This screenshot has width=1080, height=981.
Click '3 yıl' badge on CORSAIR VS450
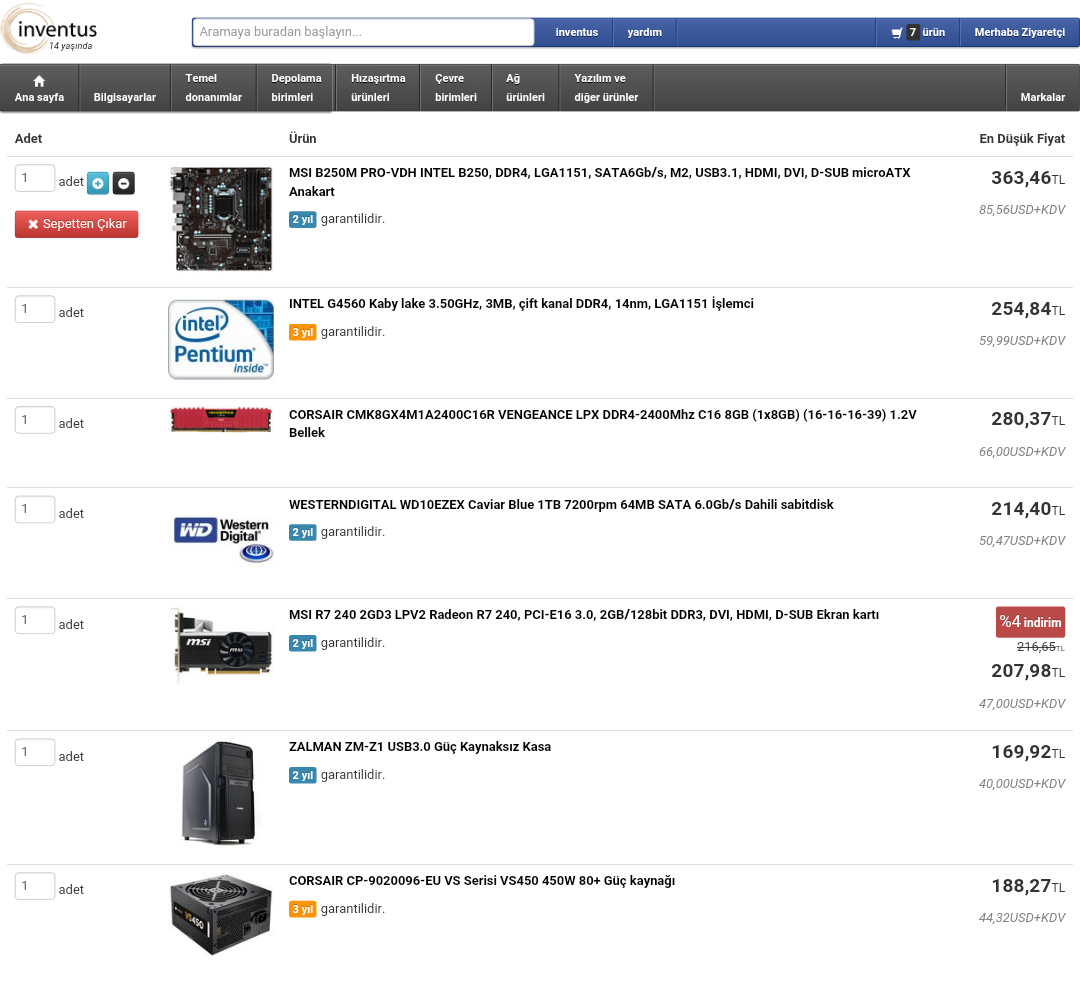click(302, 909)
